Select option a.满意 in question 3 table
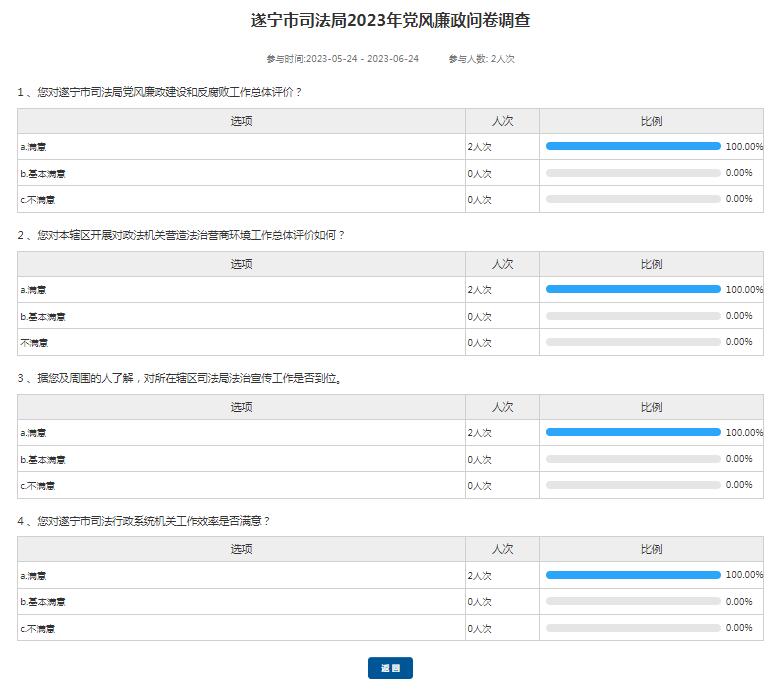This screenshot has height=690, width=779. pos(33,433)
